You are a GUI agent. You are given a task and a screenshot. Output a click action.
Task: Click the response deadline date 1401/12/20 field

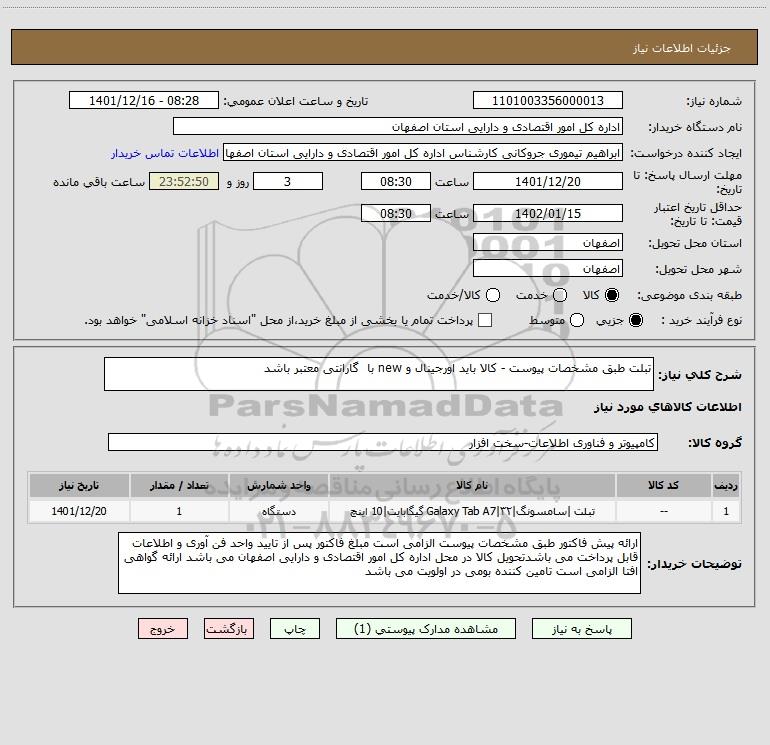click(x=548, y=182)
